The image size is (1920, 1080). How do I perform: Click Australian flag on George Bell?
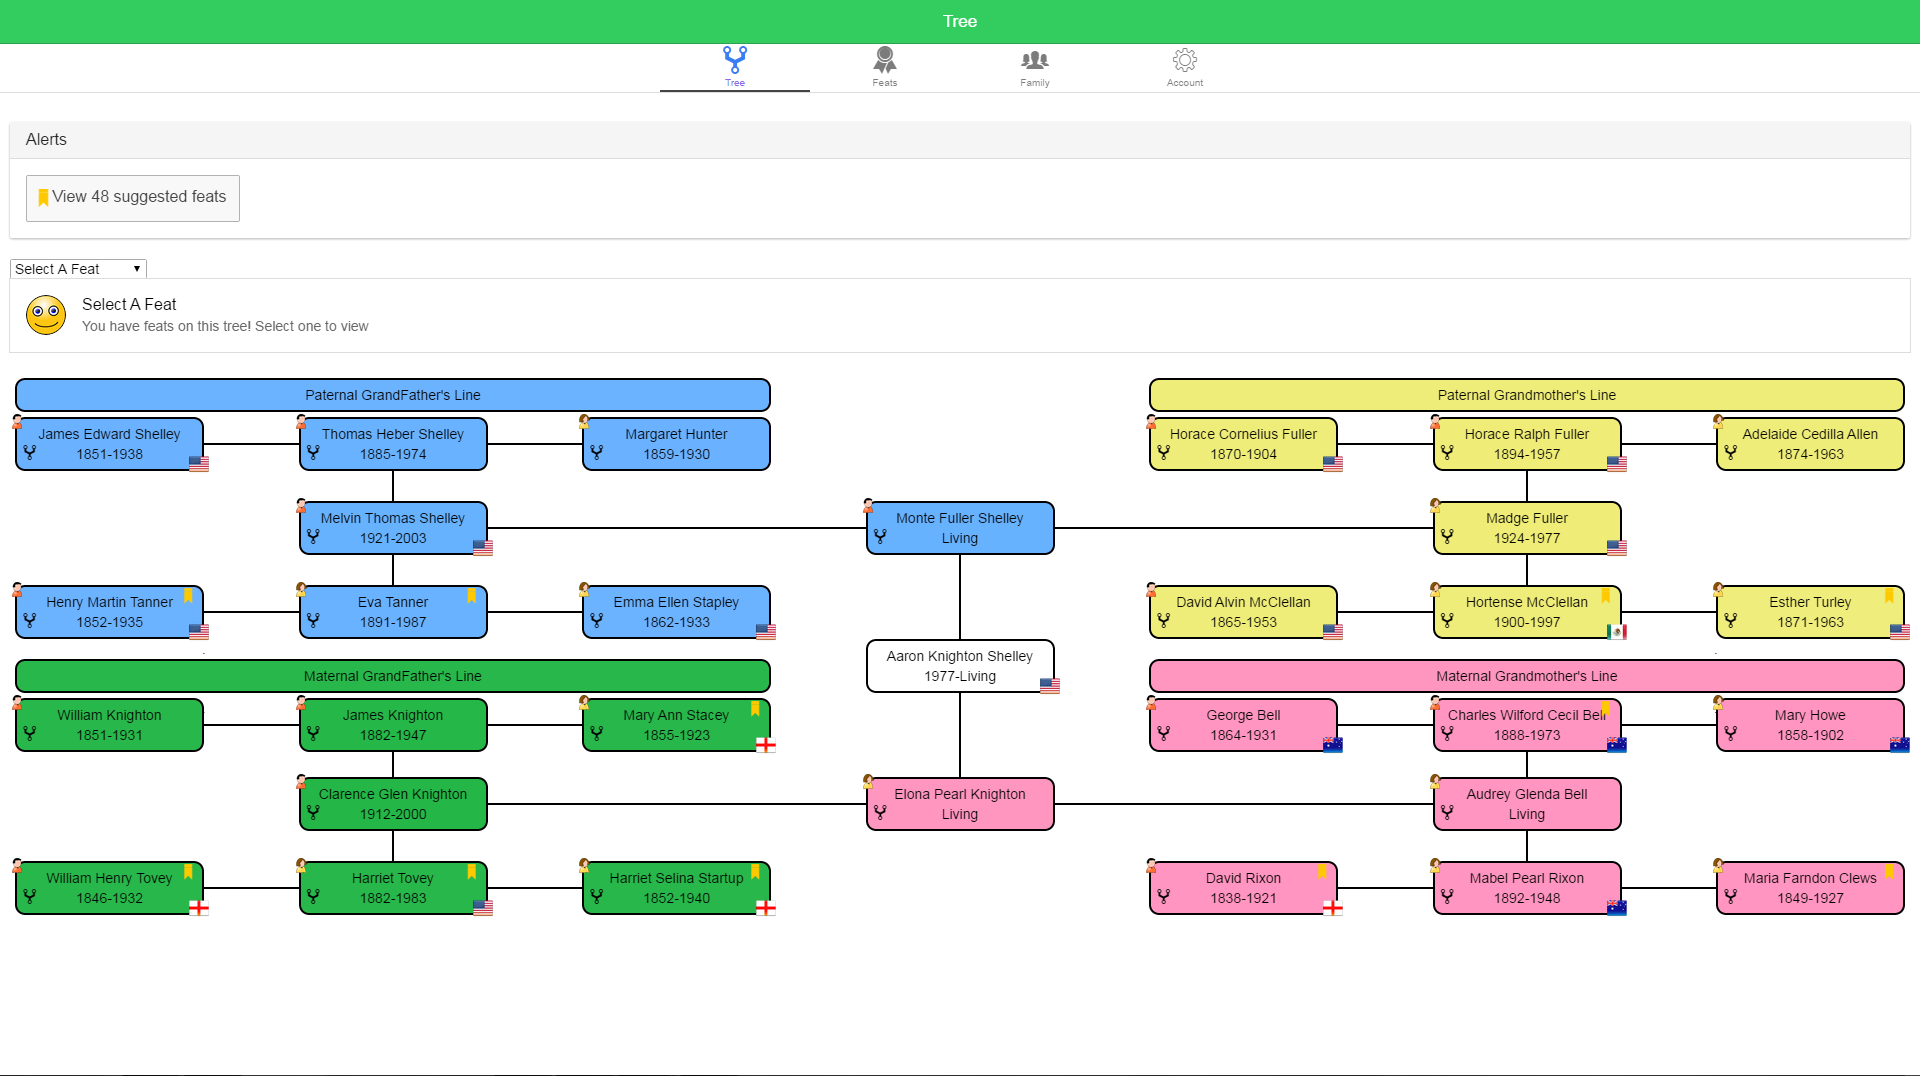point(1332,744)
